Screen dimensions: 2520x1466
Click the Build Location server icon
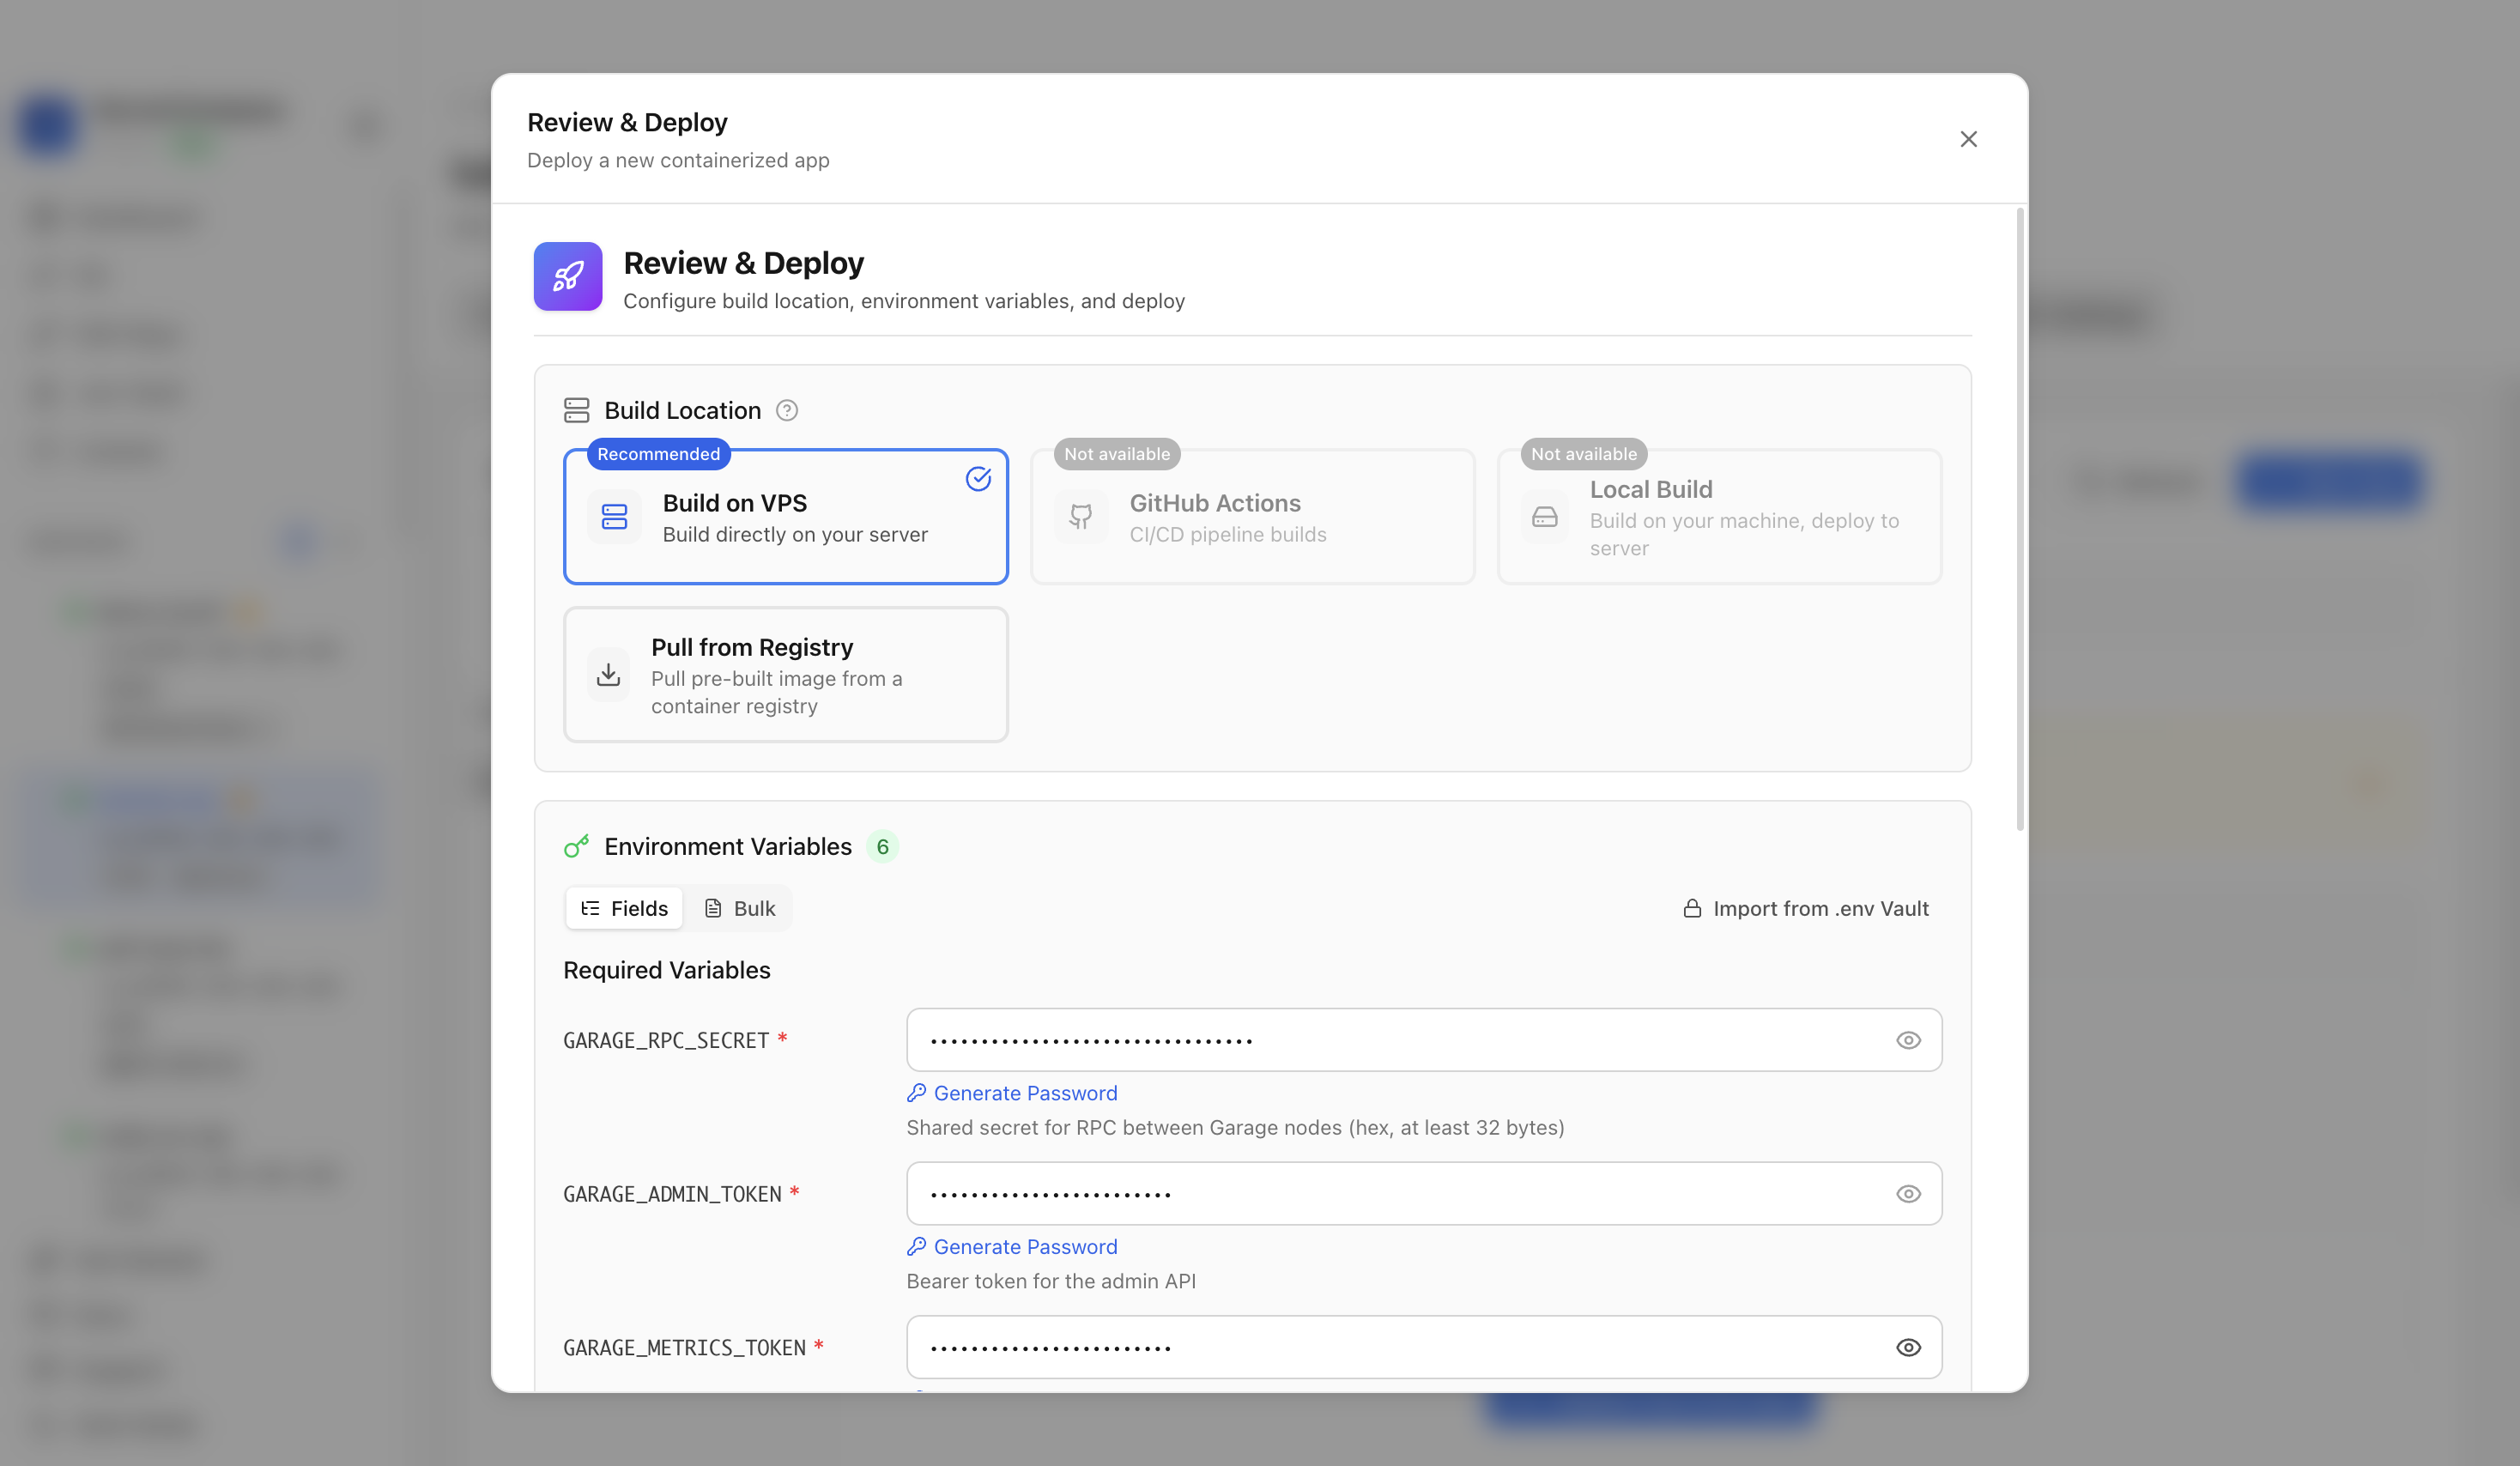point(577,411)
